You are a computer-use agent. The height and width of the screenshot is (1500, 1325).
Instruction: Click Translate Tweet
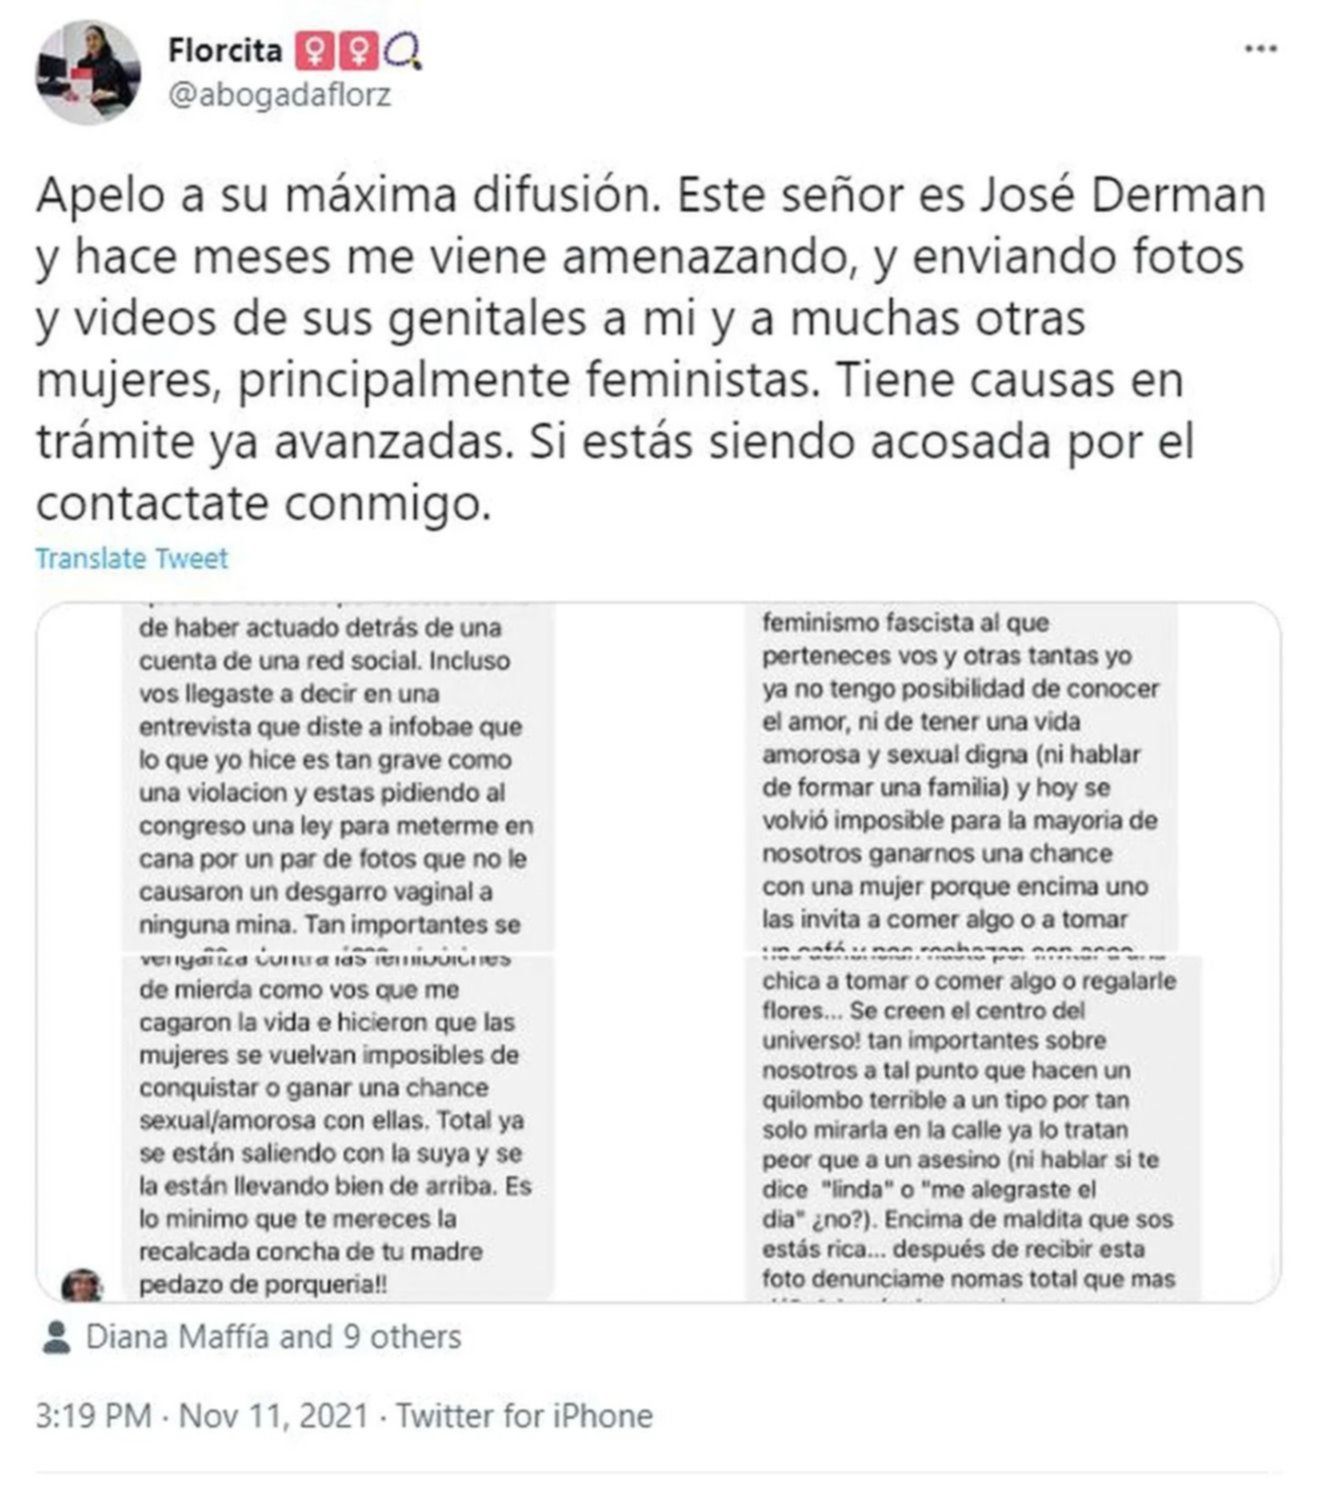pos(132,558)
